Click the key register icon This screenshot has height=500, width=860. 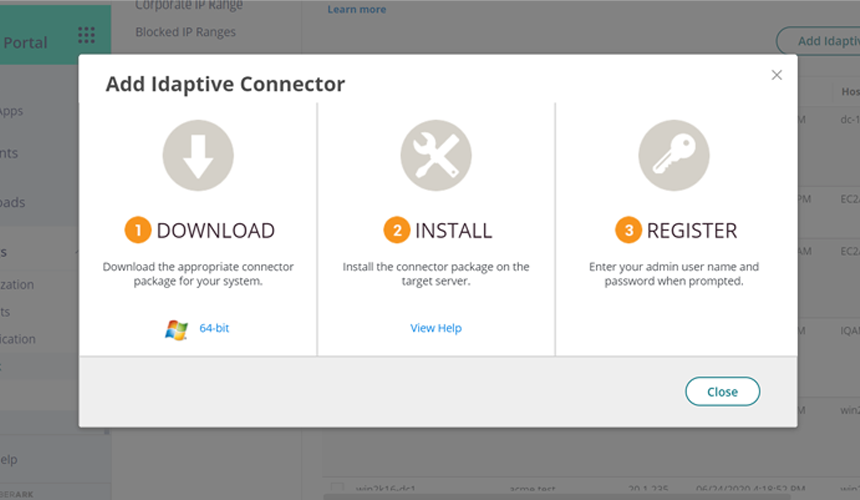pos(674,155)
